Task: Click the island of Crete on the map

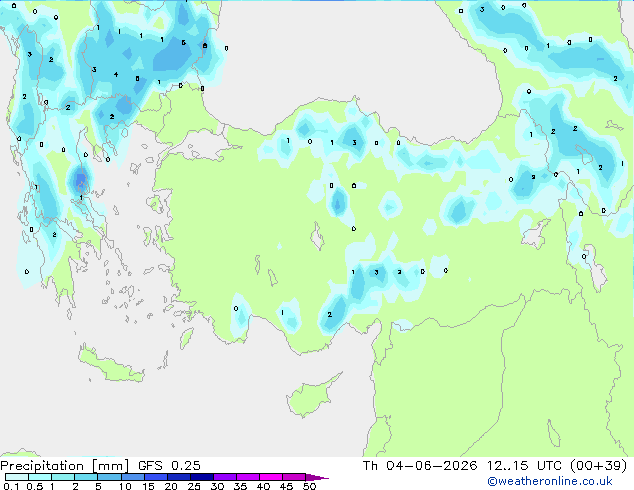Action: [x=110, y=365]
